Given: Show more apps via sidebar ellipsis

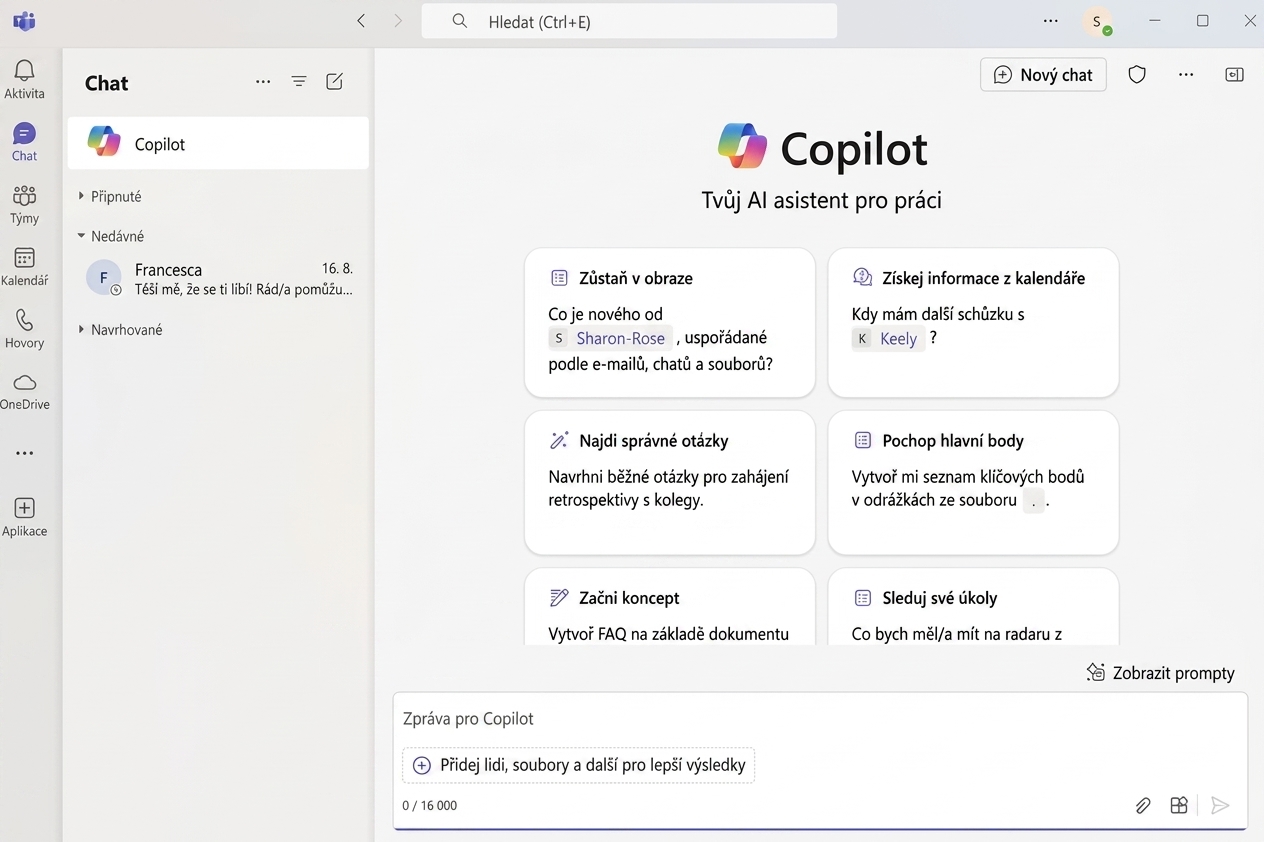Looking at the screenshot, I should tap(24, 453).
